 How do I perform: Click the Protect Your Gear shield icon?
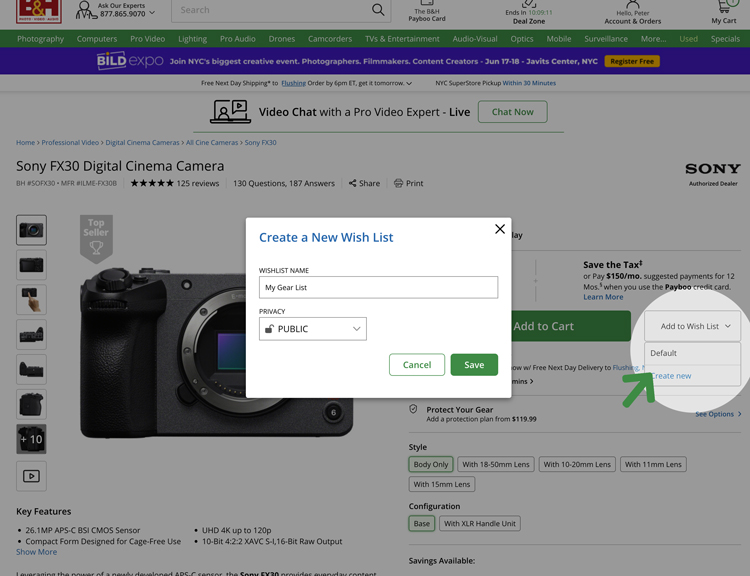tap(413, 409)
